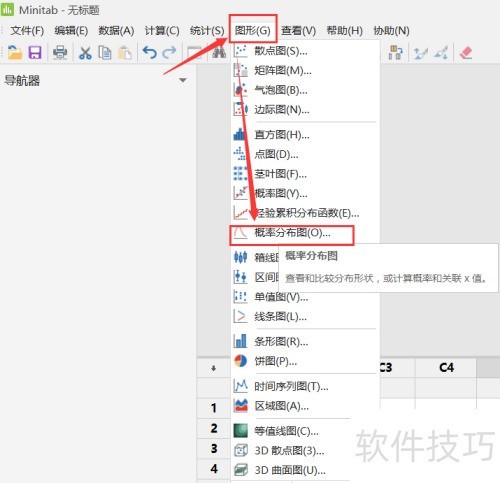Image resolution: width=500 pixels, height=483 pixels.
Task: Click the boxplot icon beside 箱线图
Action: click(240, 257)
